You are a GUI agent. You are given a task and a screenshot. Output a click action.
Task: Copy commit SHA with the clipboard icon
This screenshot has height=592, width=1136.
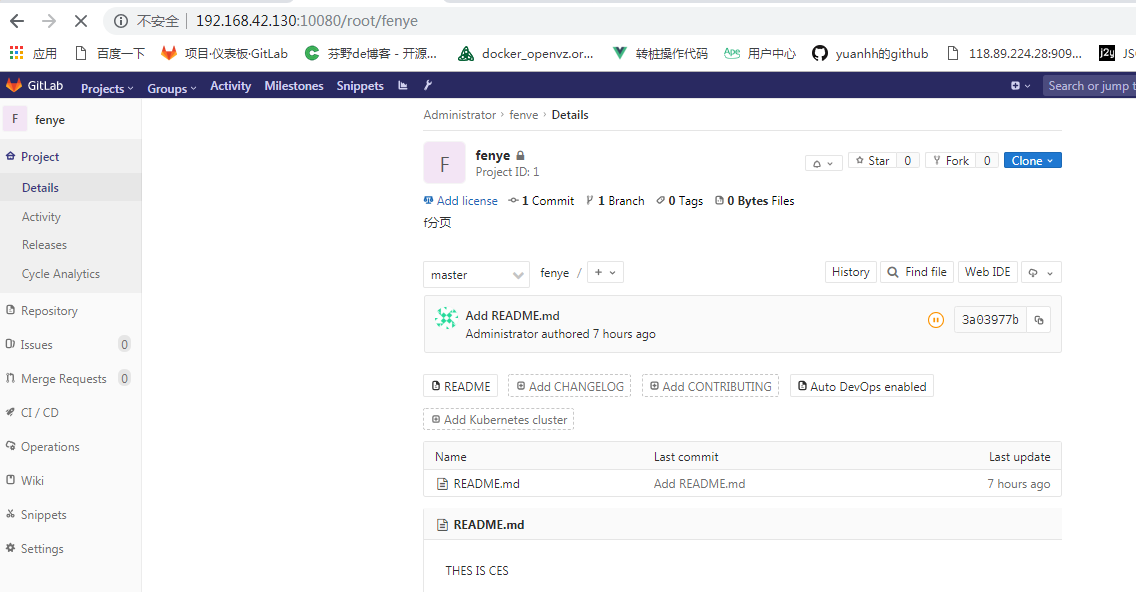pos(1039,320)
